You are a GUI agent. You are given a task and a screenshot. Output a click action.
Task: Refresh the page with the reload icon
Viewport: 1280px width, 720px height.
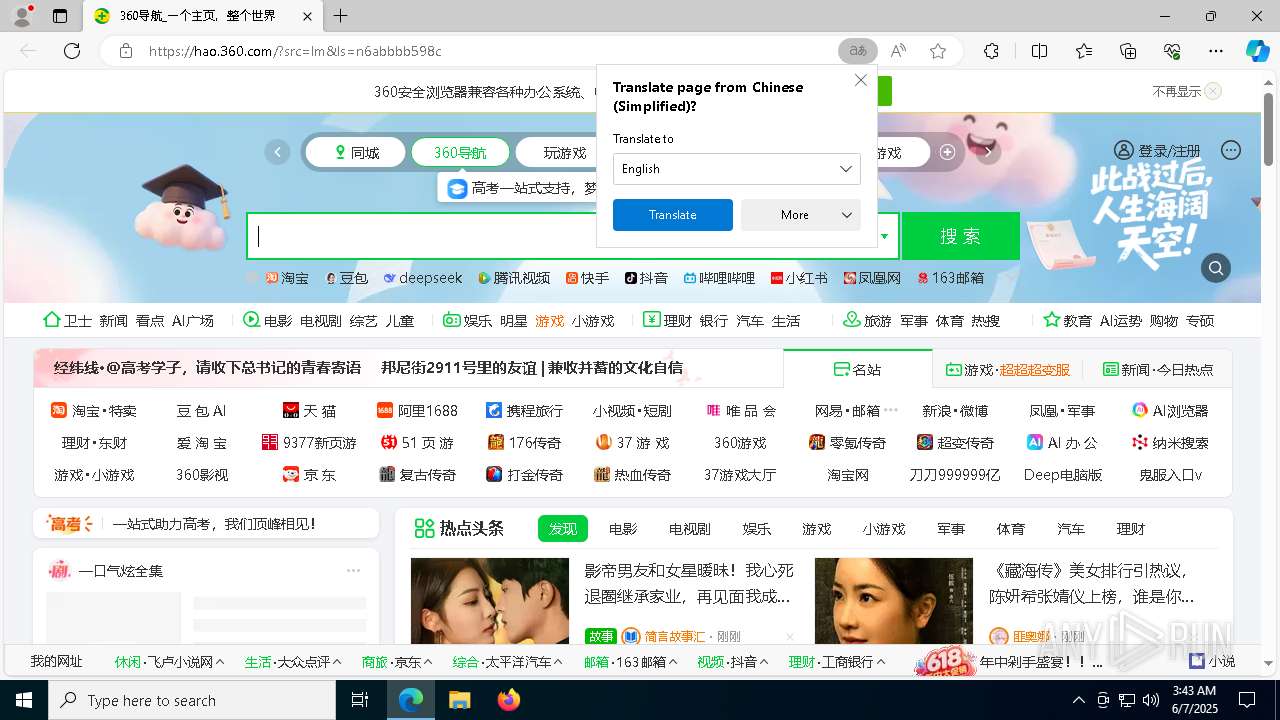tap(71, 51)
